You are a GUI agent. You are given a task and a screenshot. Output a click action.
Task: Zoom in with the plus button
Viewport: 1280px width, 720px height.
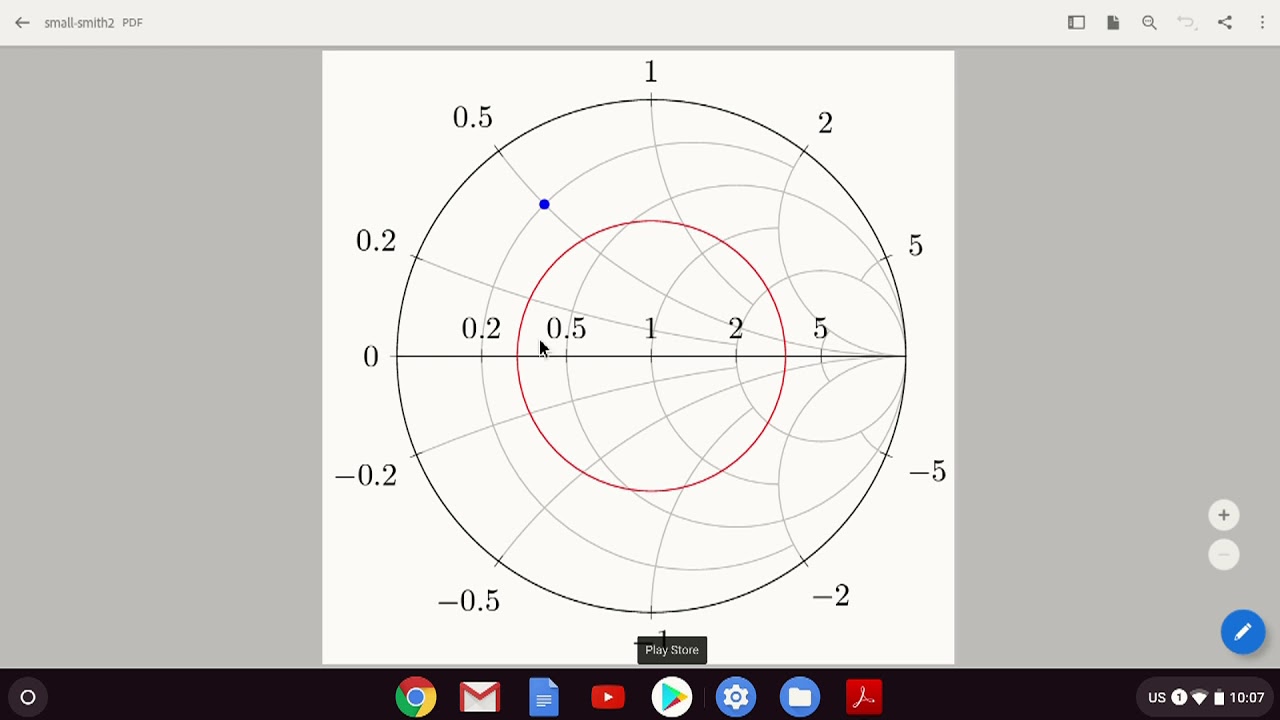1223,515
